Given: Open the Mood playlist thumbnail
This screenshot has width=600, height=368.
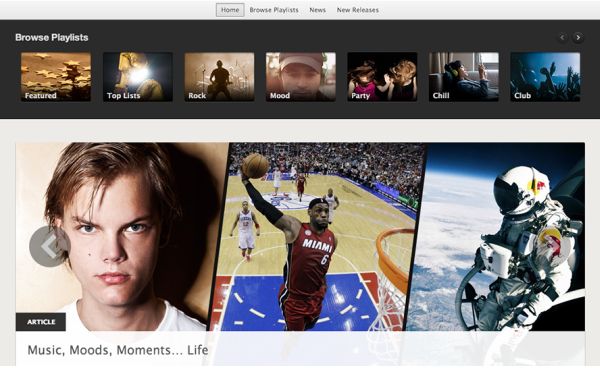Looking at the screenshot, I should click(301, 77).
